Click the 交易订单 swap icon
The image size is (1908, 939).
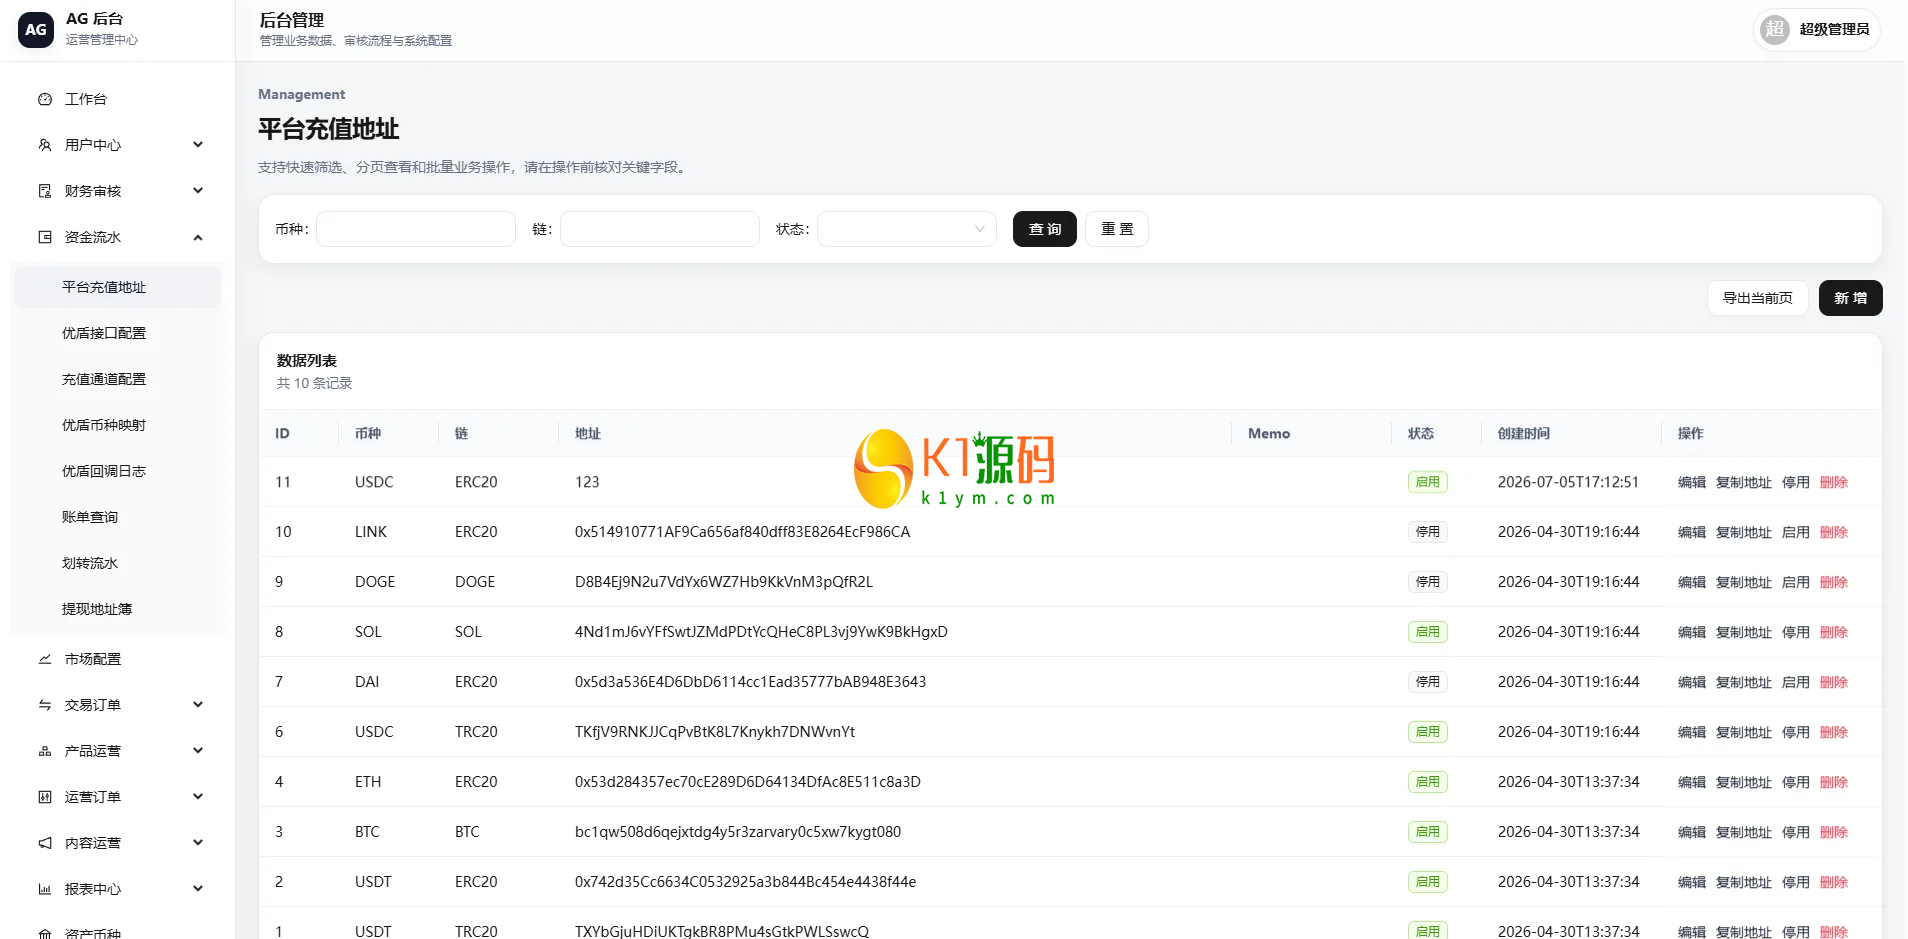(45, 705)
